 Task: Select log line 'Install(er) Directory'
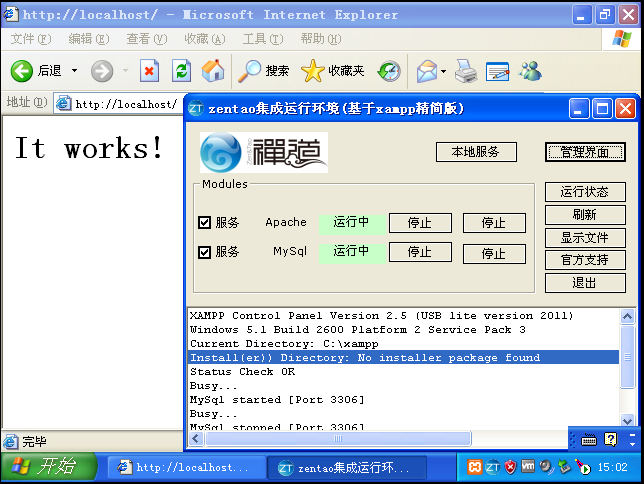pos(403,357)
